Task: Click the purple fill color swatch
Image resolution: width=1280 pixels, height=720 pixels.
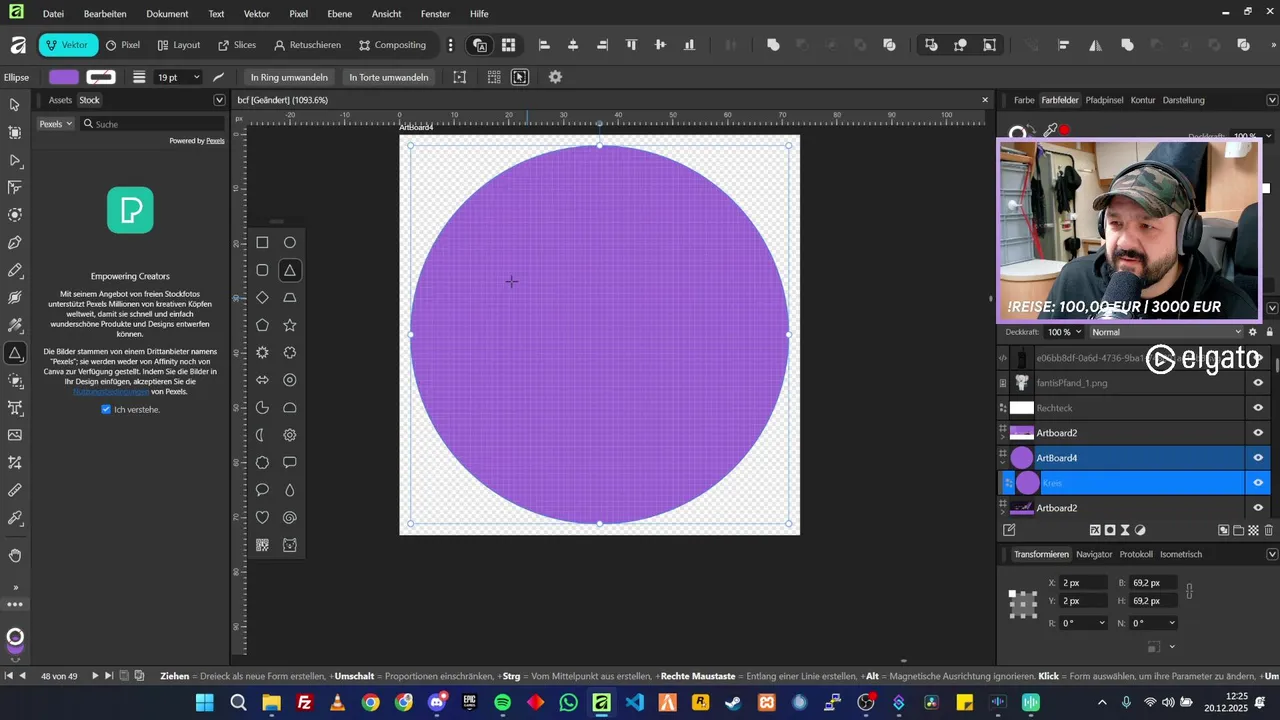Action: point(64,77)
